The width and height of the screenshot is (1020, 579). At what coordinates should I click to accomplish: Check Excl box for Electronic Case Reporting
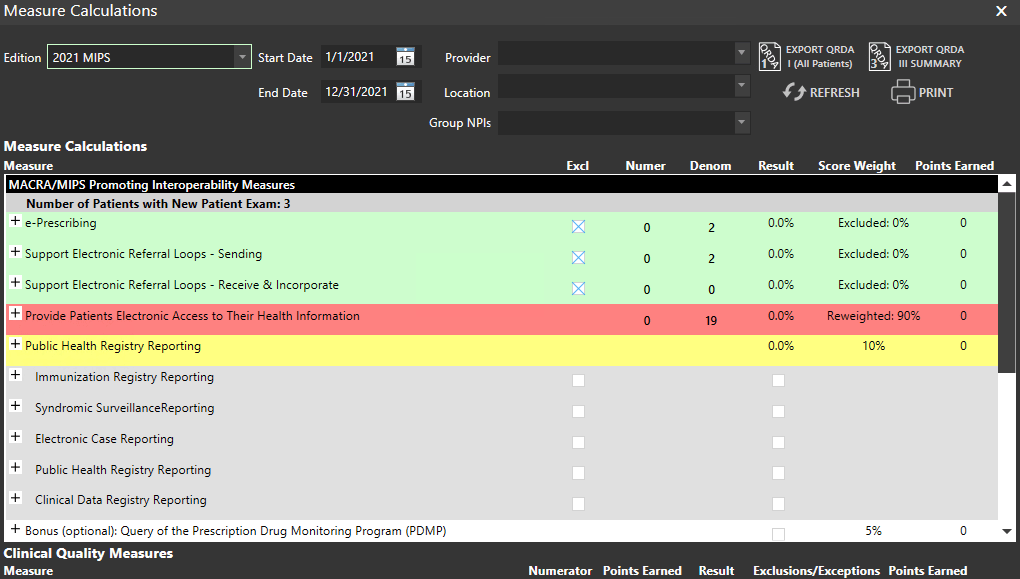(578, 442)
